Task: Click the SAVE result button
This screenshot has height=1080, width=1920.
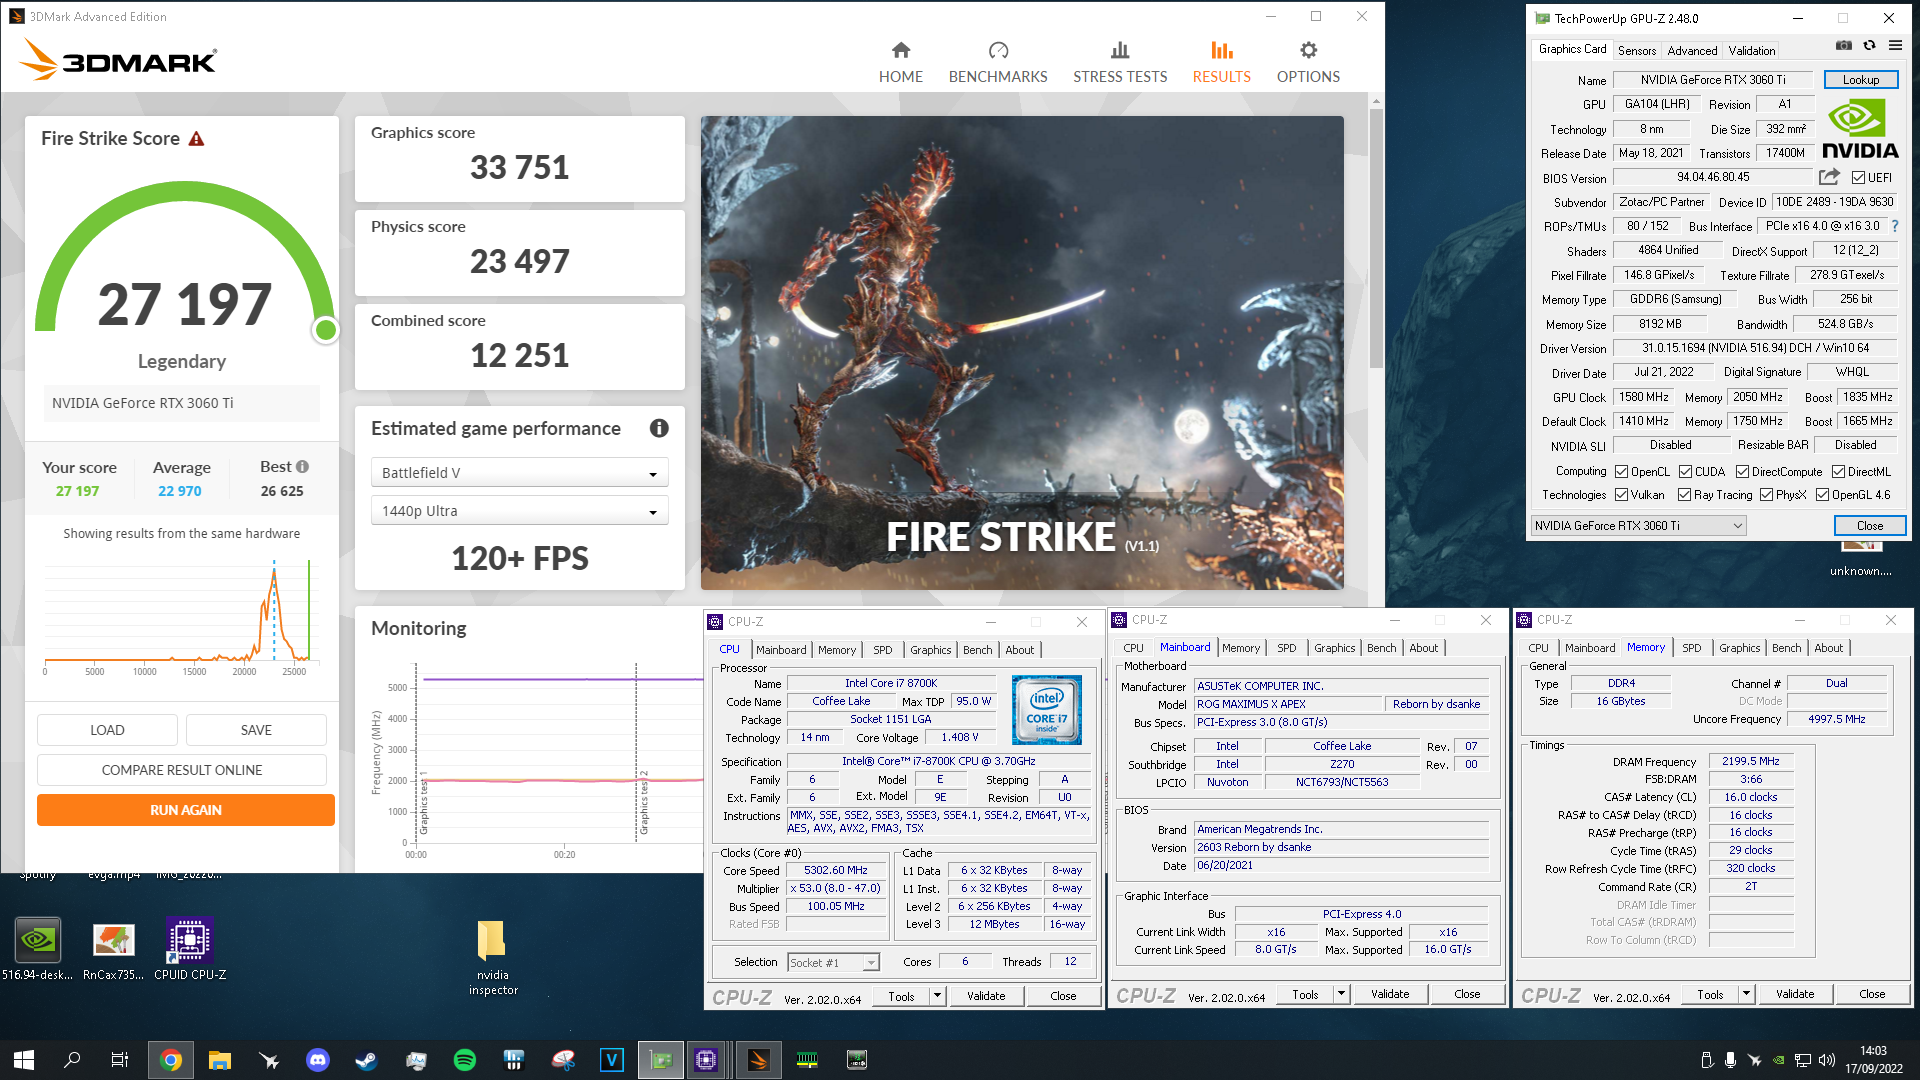Action: pyautogui.click(x=256, y=730)
